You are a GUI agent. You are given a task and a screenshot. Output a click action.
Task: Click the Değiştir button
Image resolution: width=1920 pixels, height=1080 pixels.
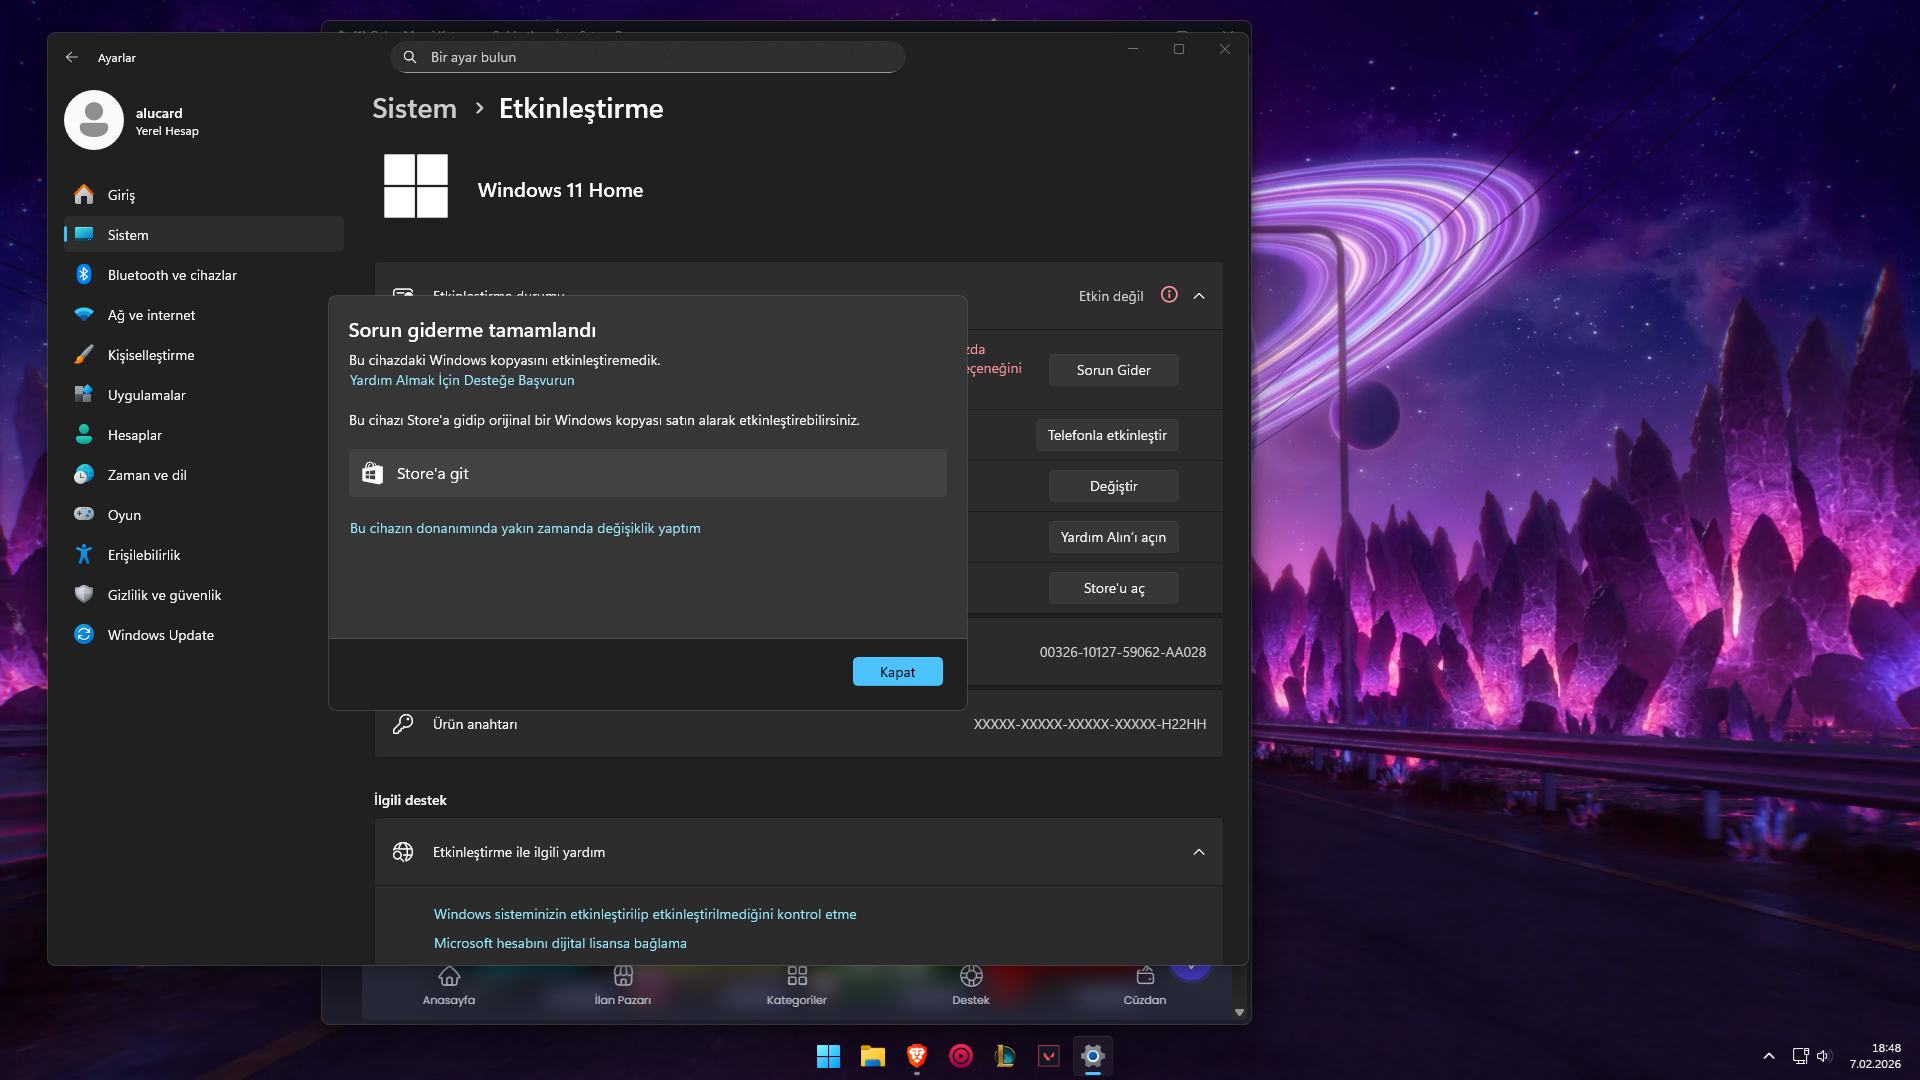(1113, 486)
